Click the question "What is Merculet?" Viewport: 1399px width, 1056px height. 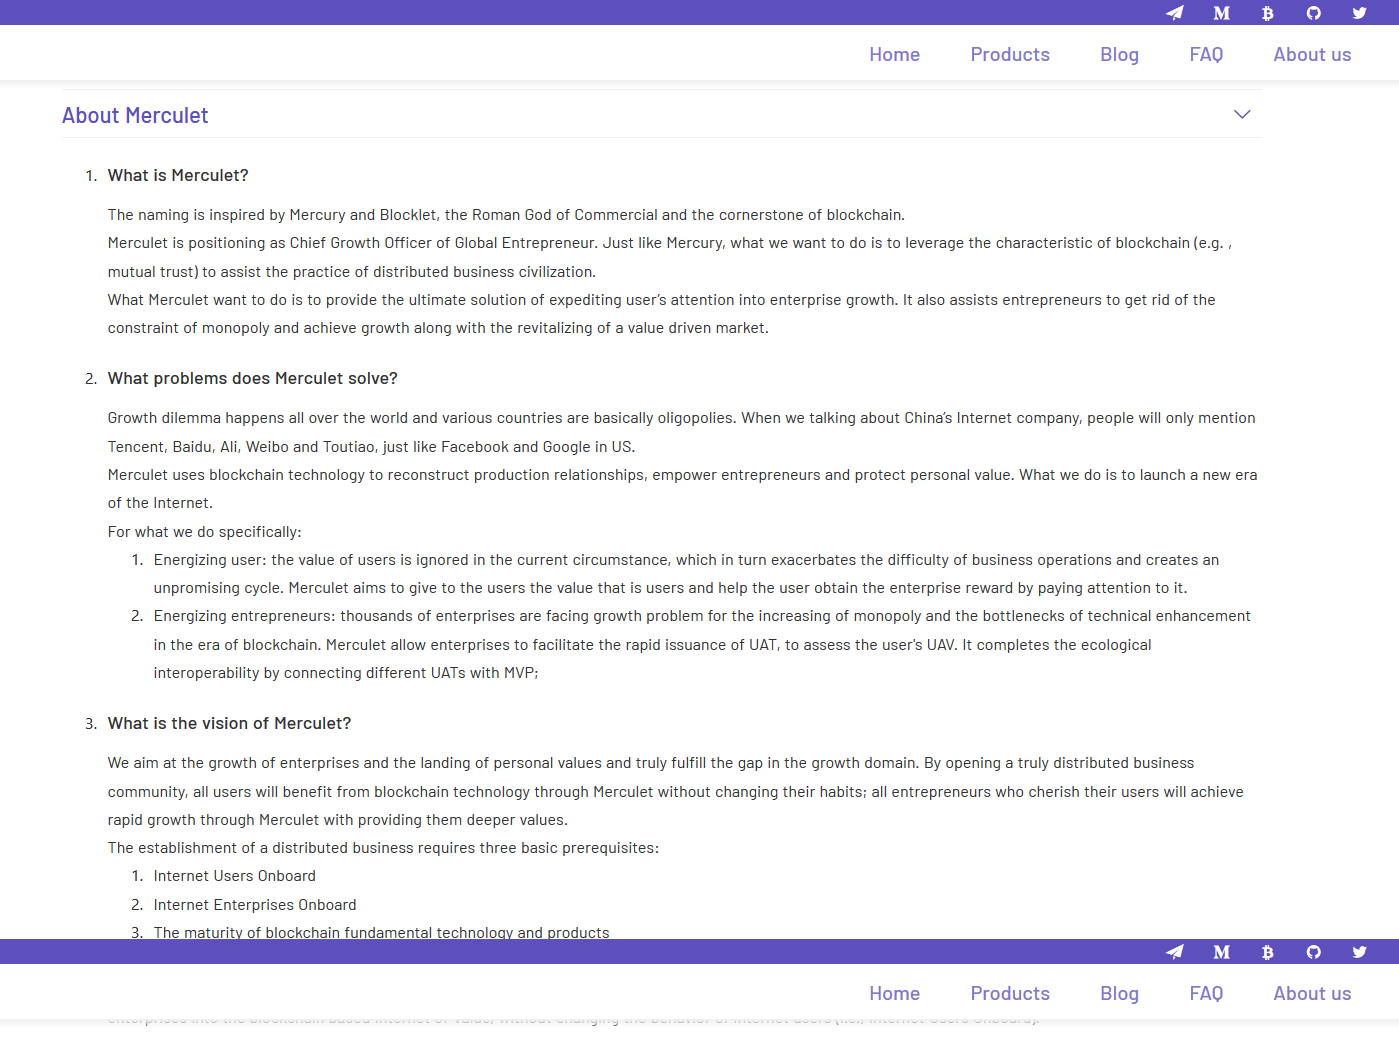click(x=178, y=176)
